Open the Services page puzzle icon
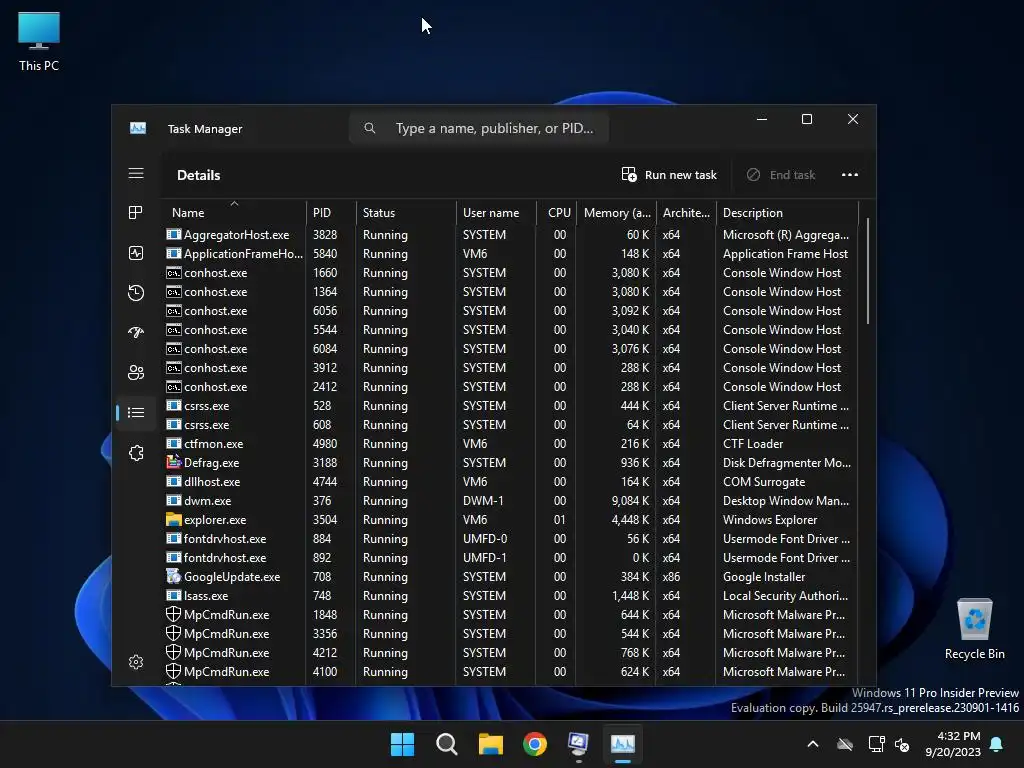Viewport: 1024px width, 768px height. 136,453
